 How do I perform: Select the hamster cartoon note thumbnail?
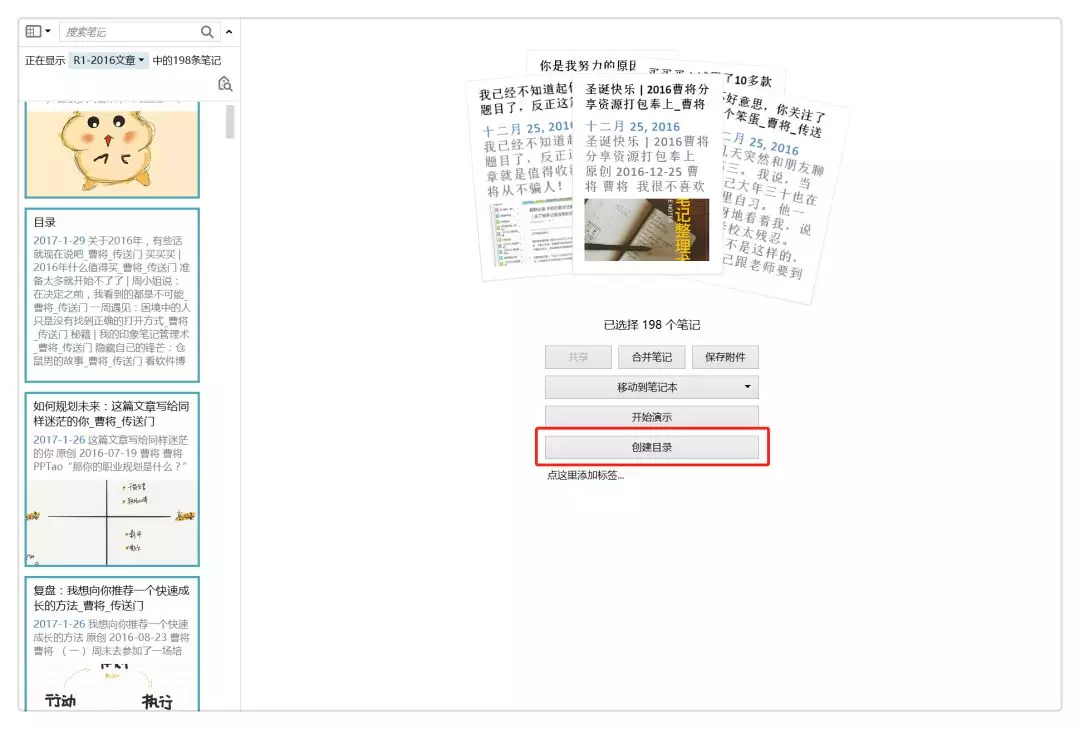[x=112, y=149]
